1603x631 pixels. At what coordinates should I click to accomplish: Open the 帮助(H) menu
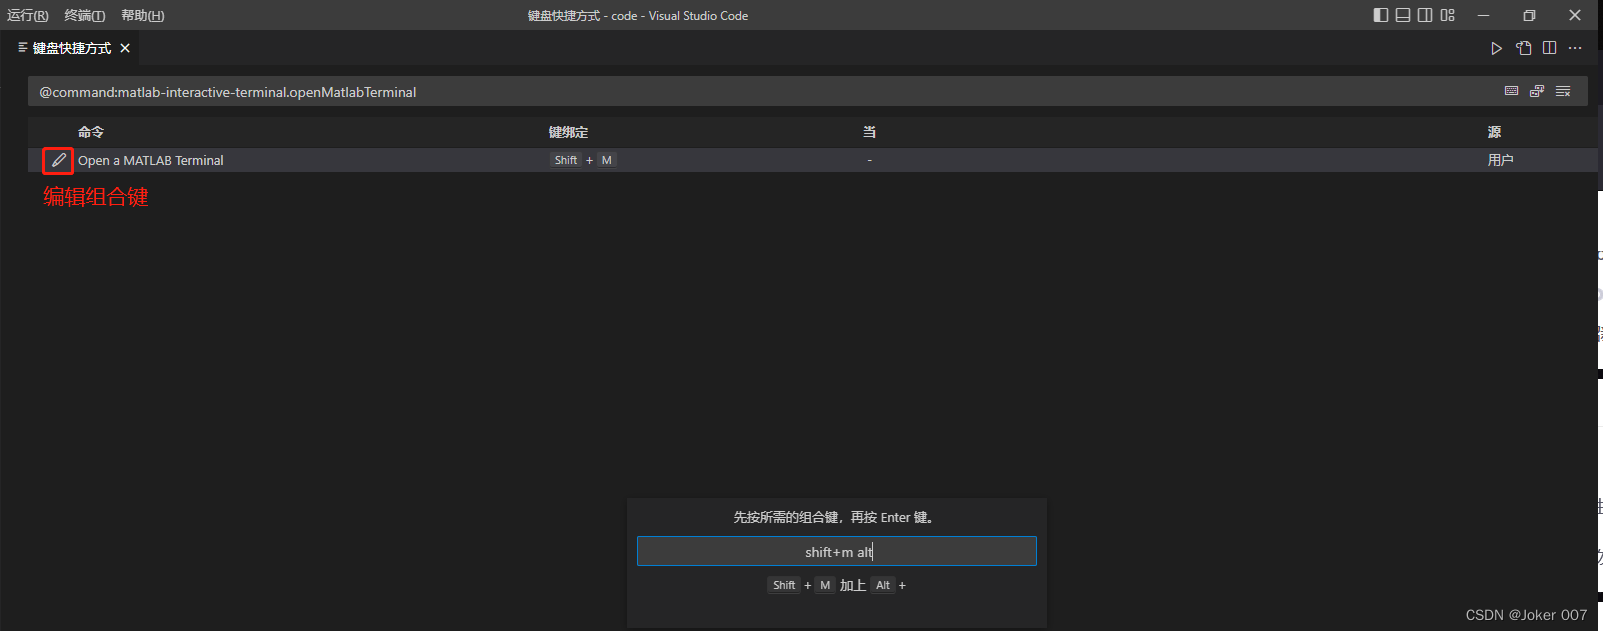142,15
